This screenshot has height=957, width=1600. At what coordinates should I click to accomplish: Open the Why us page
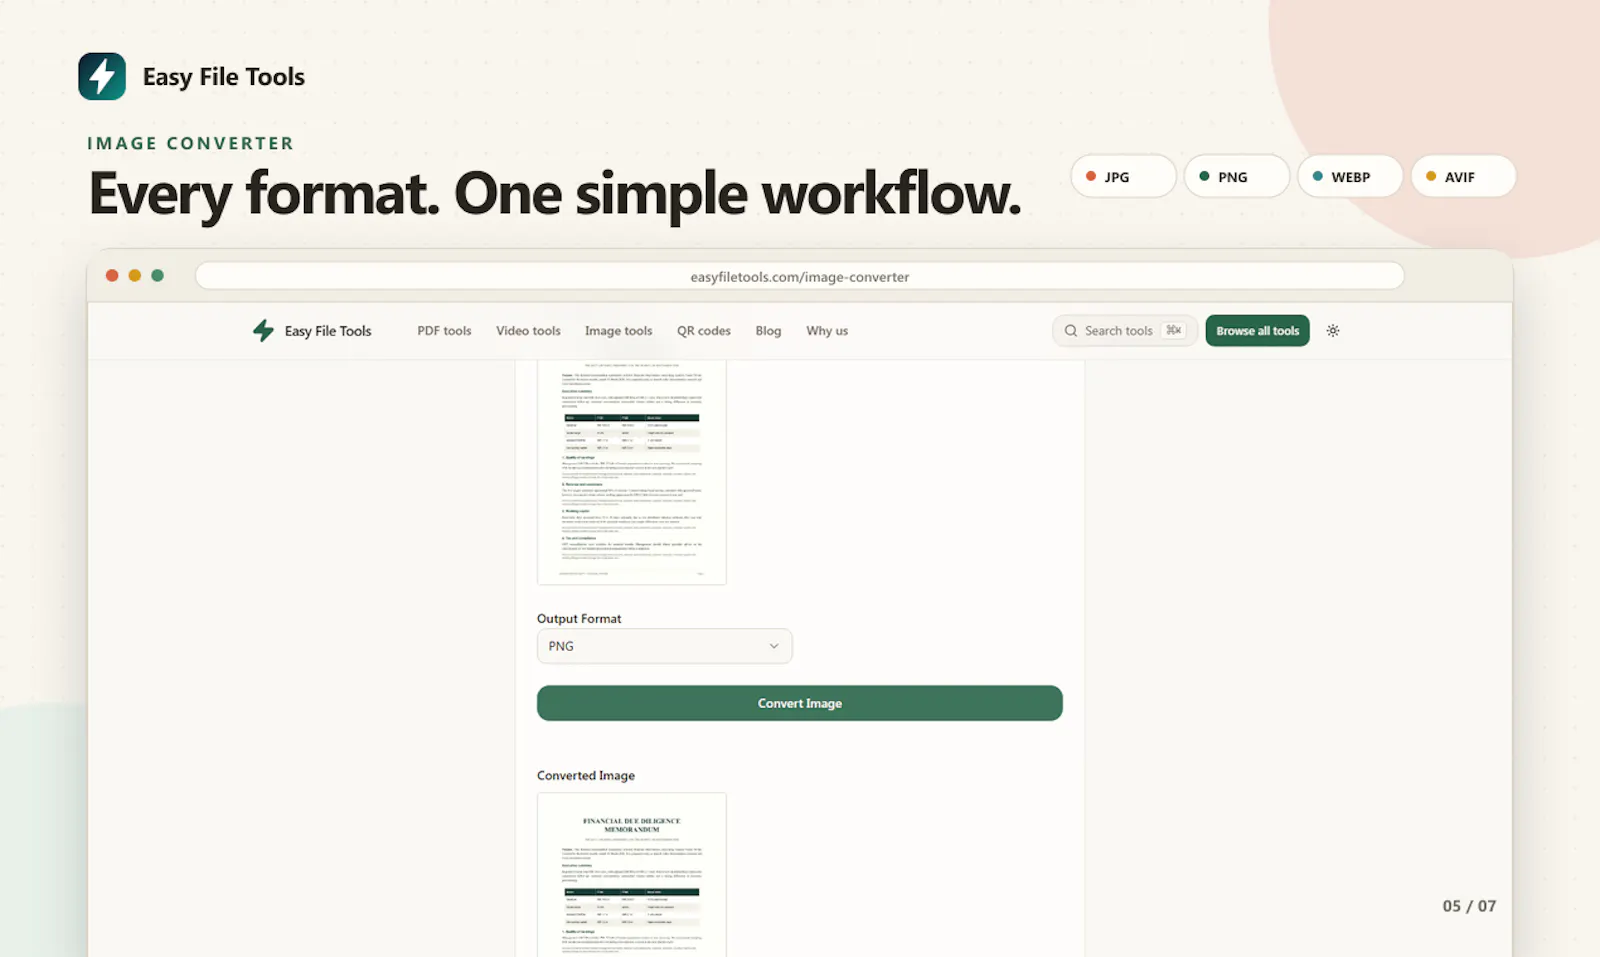tap(827, 331)
